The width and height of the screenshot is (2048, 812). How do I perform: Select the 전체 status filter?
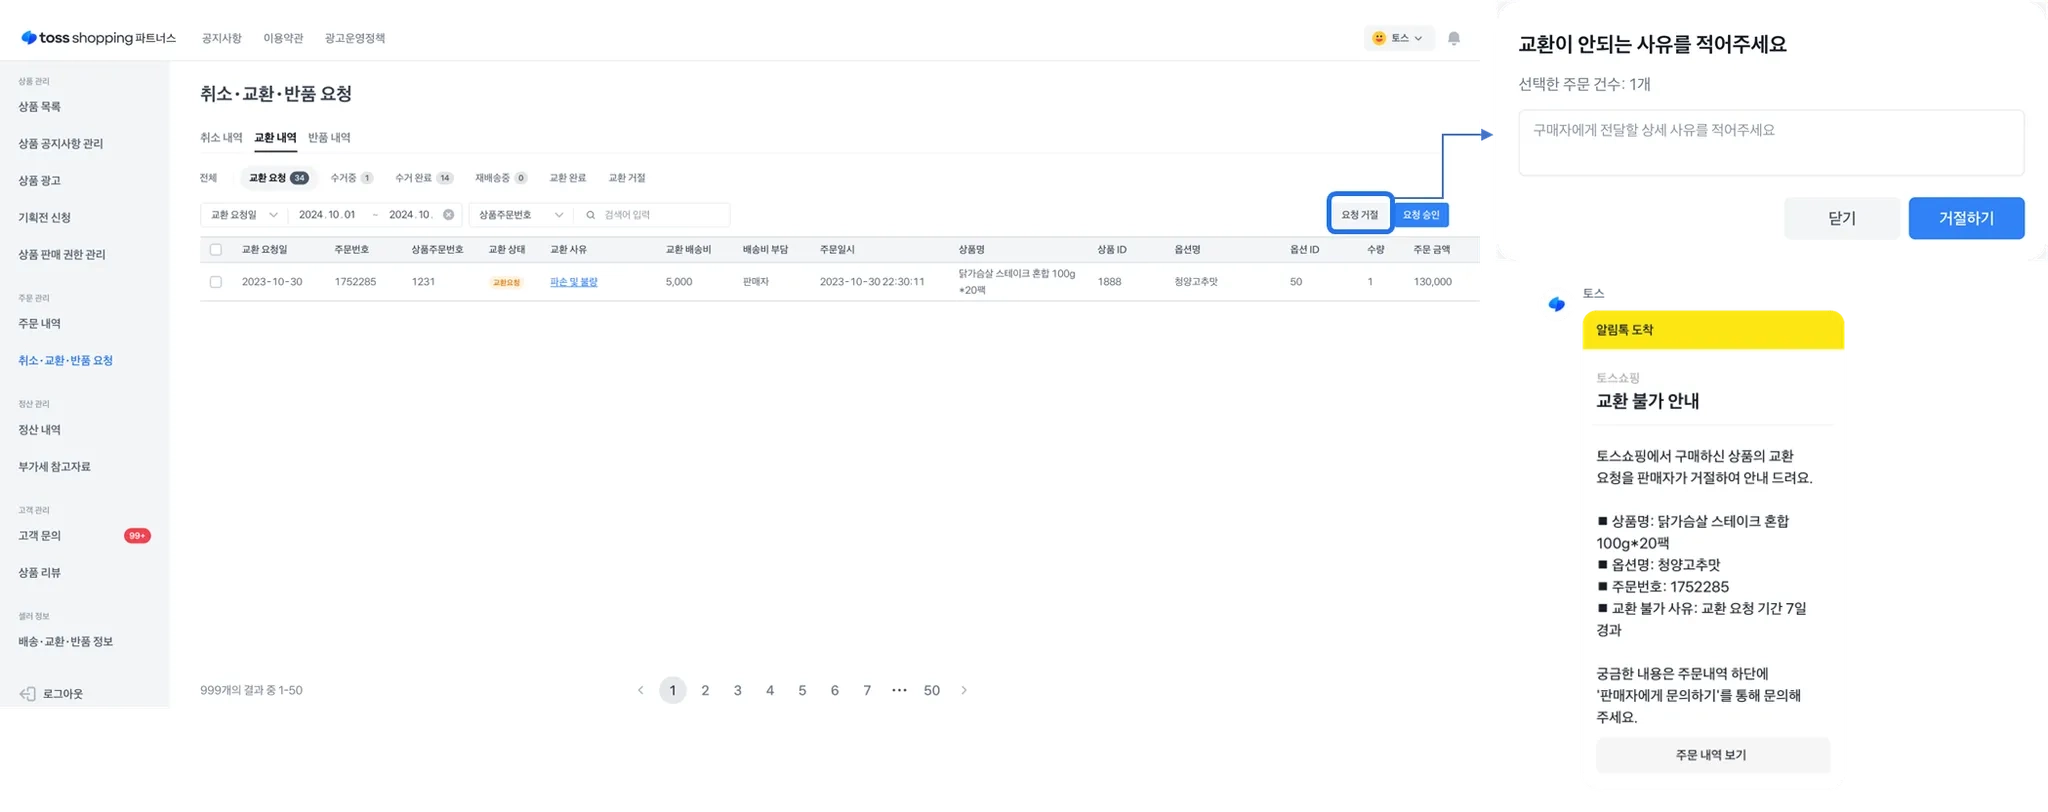click(208, 178)
